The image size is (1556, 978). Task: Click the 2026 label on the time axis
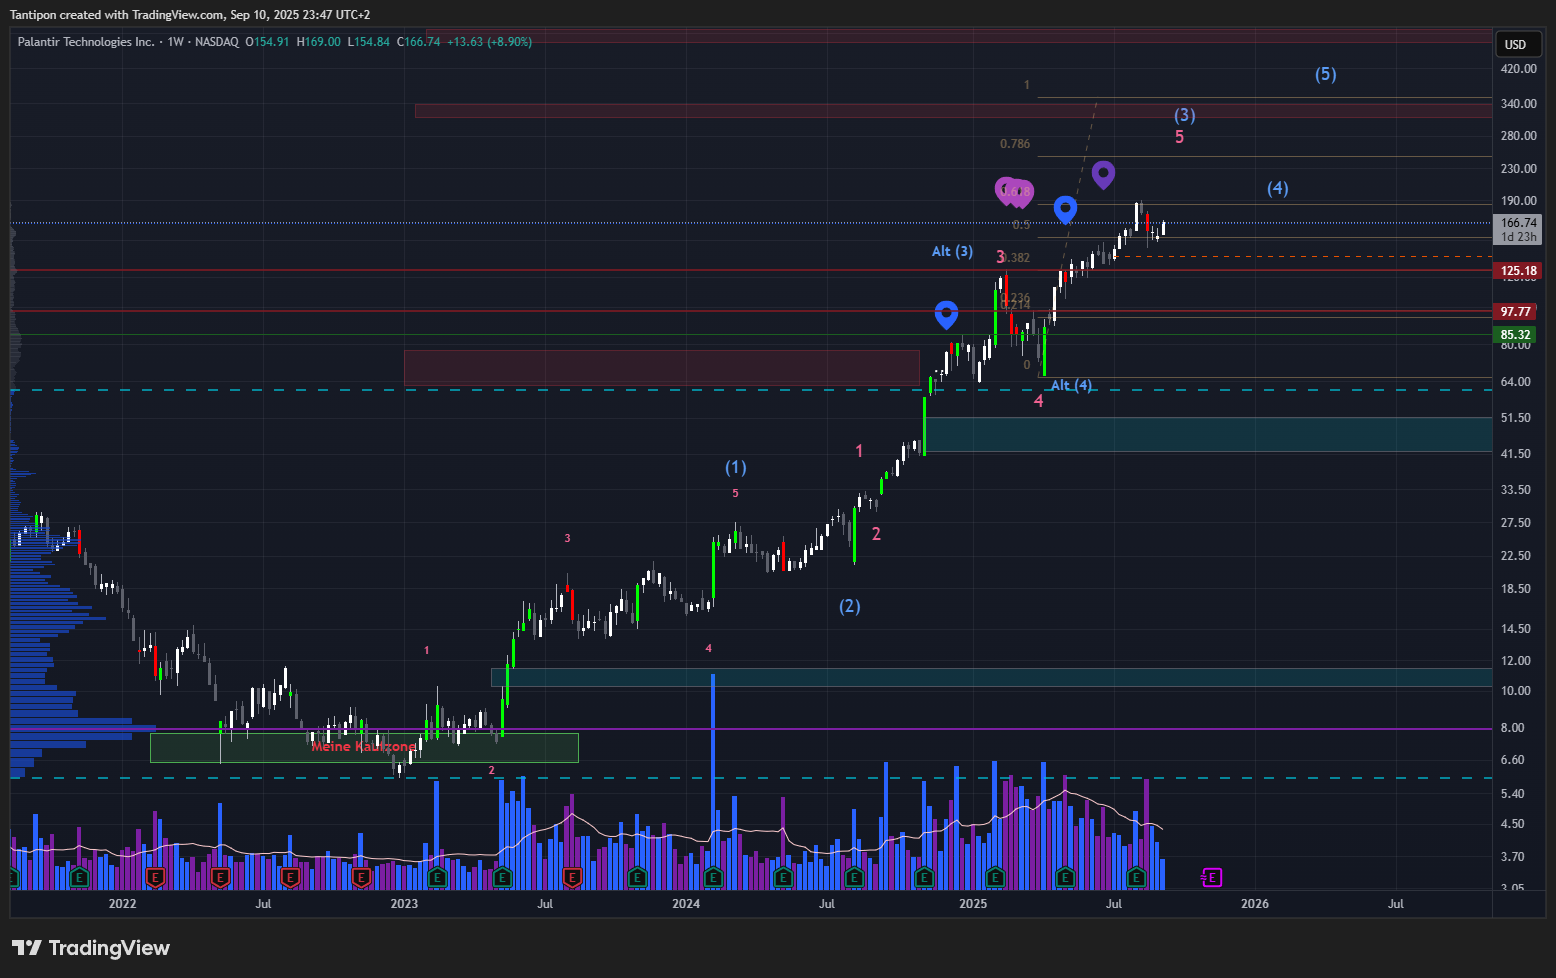click(1254, 904)
